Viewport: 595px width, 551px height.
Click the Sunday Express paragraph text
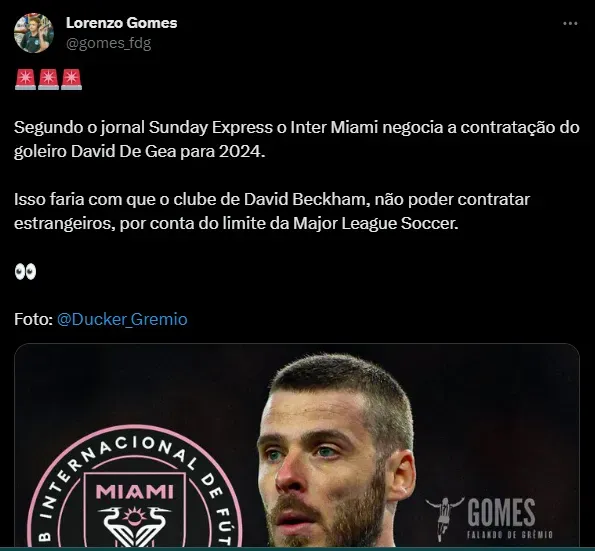coord(297,139)
